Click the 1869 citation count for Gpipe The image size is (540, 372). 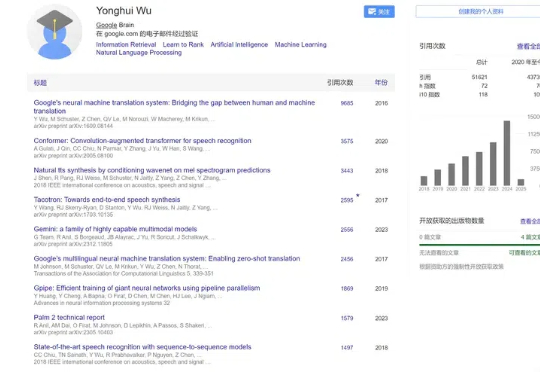(x=347, y=289)
